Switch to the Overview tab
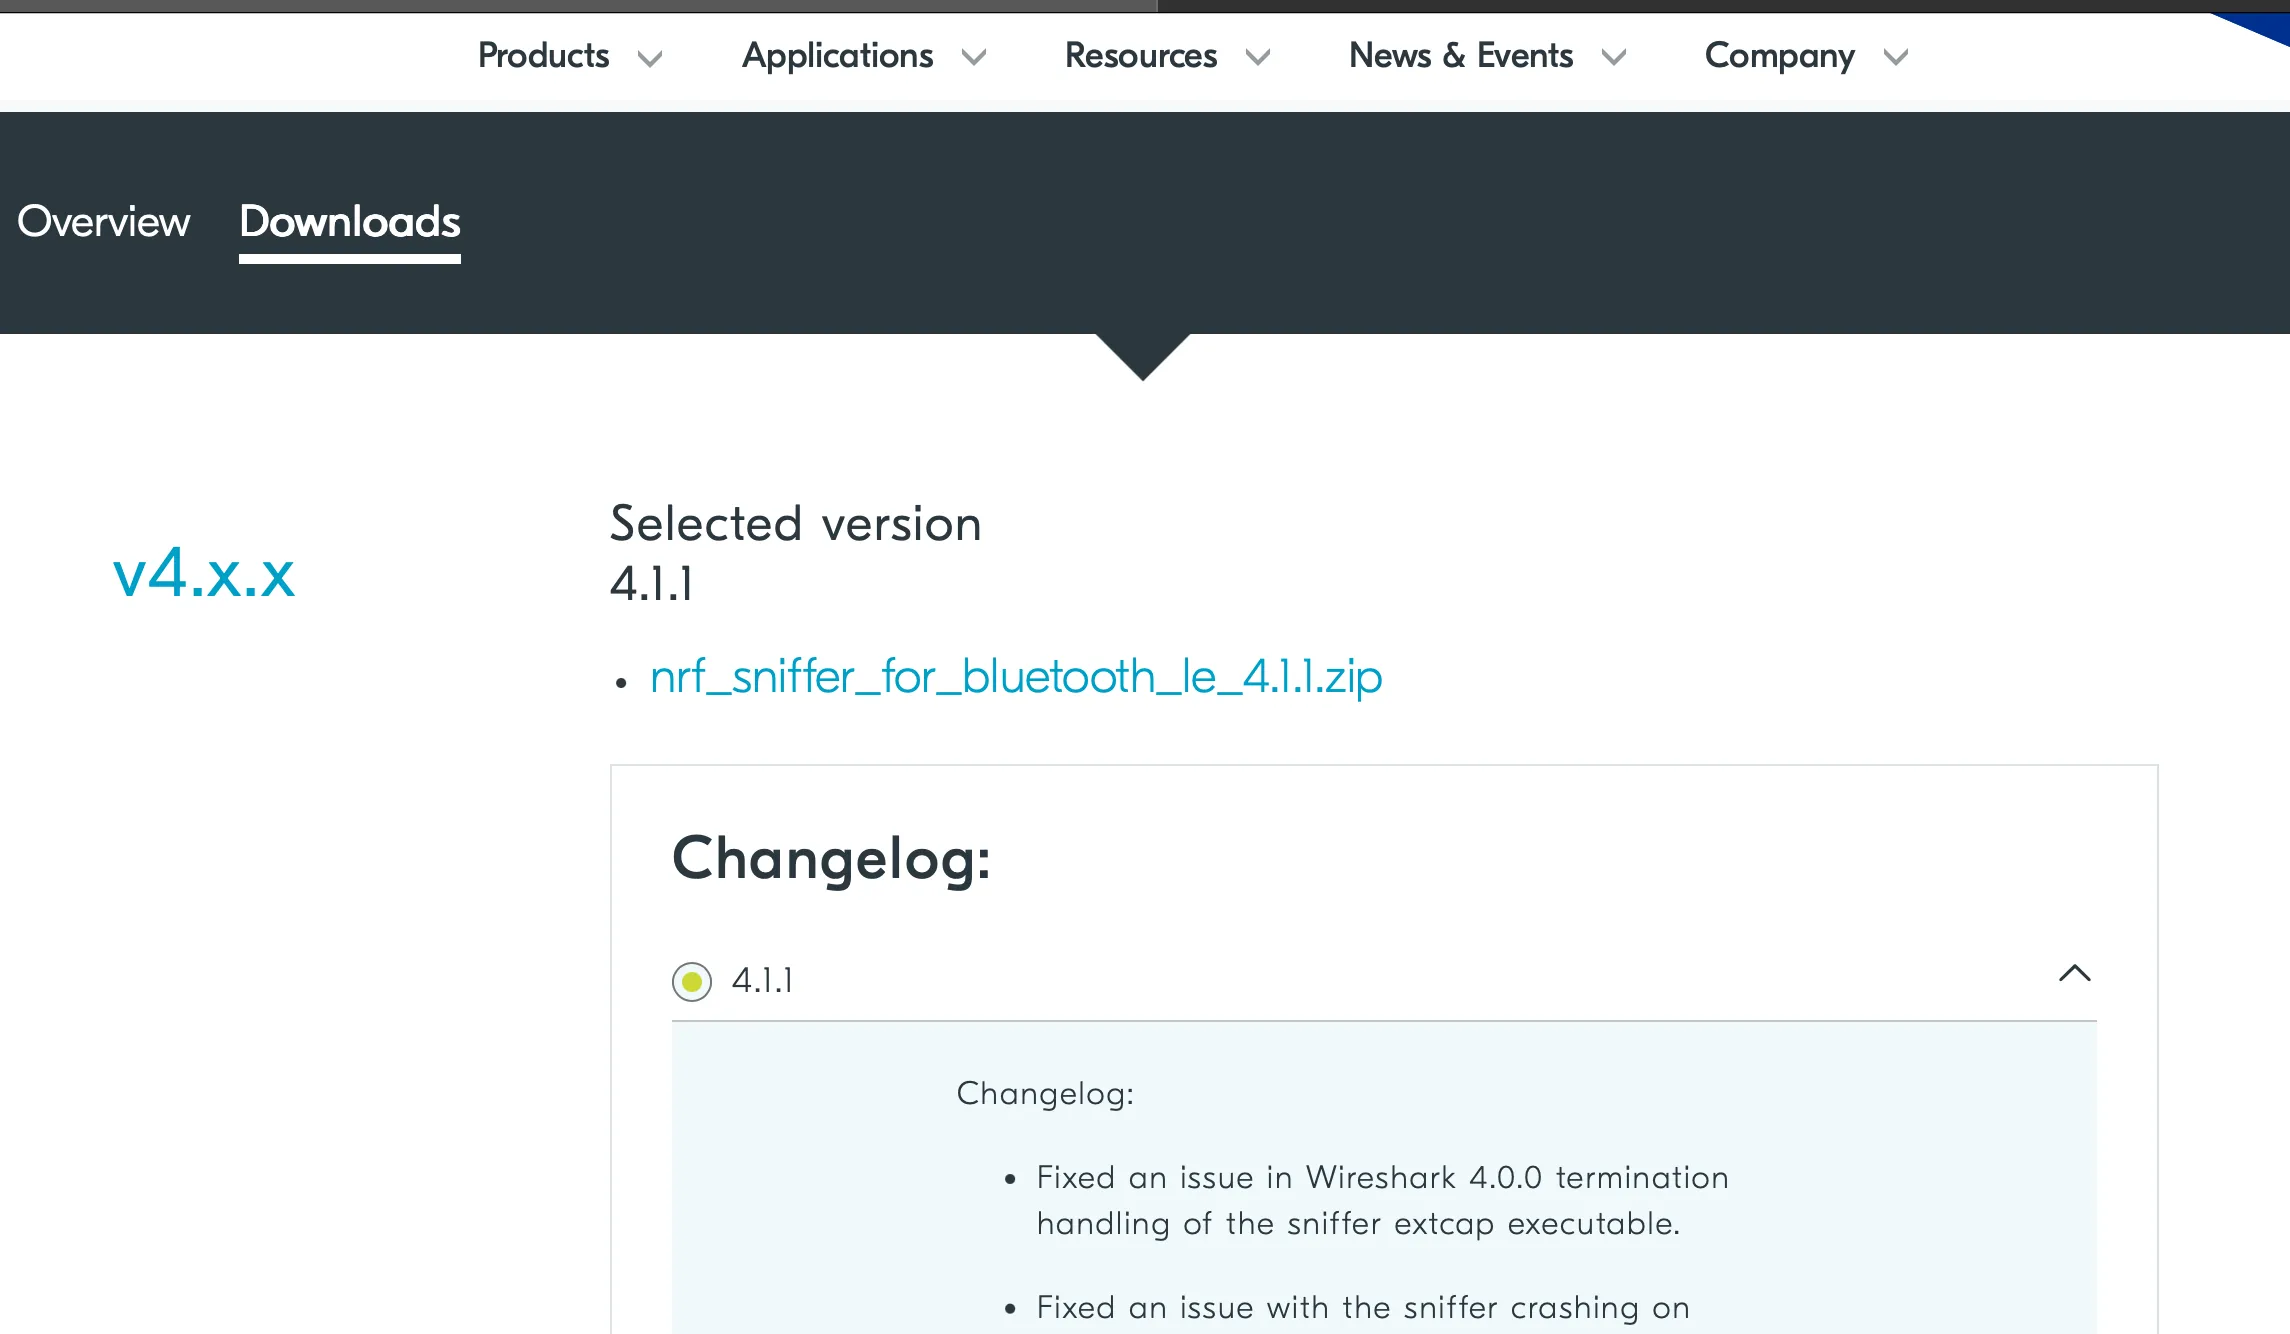Image resolution: width=2290 pixels, height=1334 pixels. coord(104,221)
